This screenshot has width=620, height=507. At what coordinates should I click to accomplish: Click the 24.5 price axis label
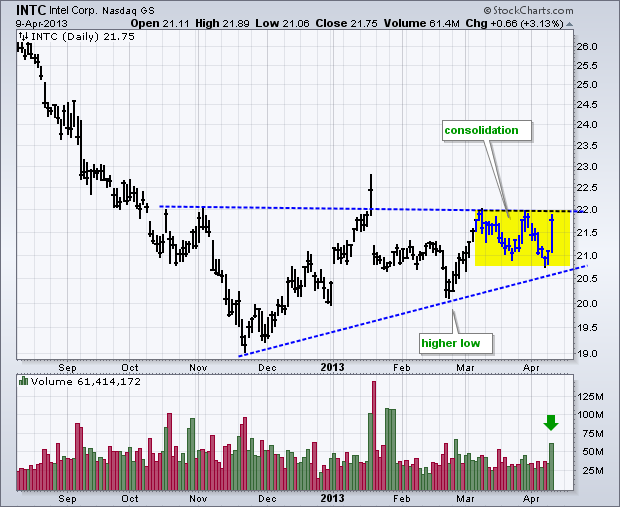pos(587,105)
